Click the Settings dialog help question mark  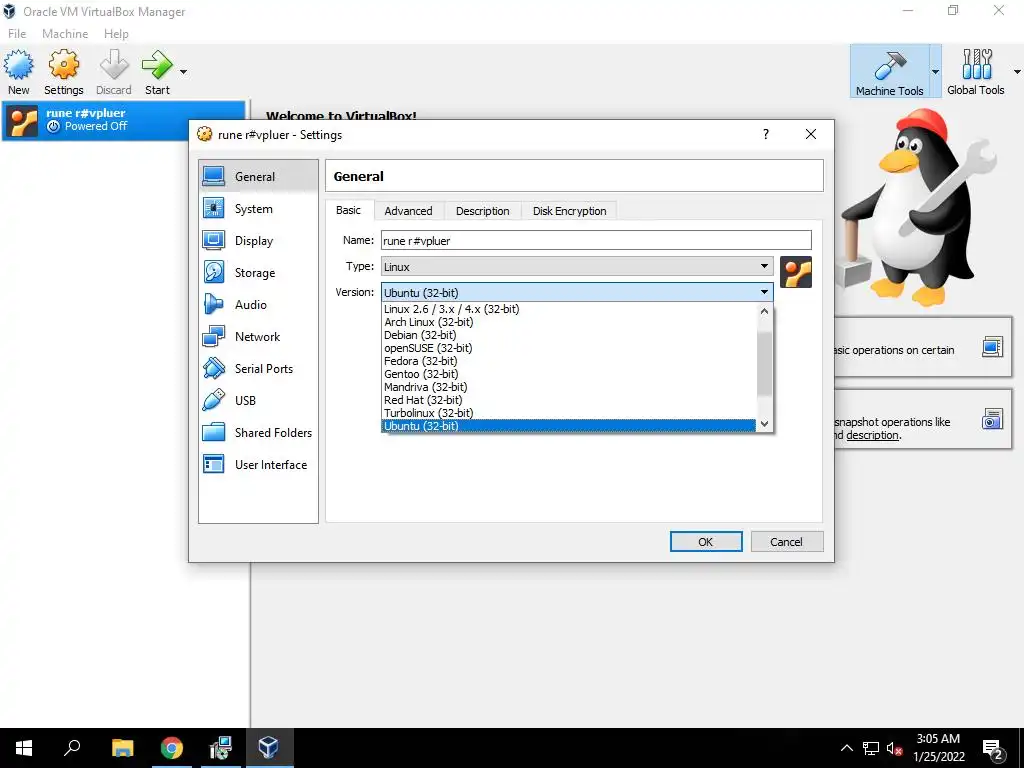(766, 134)
